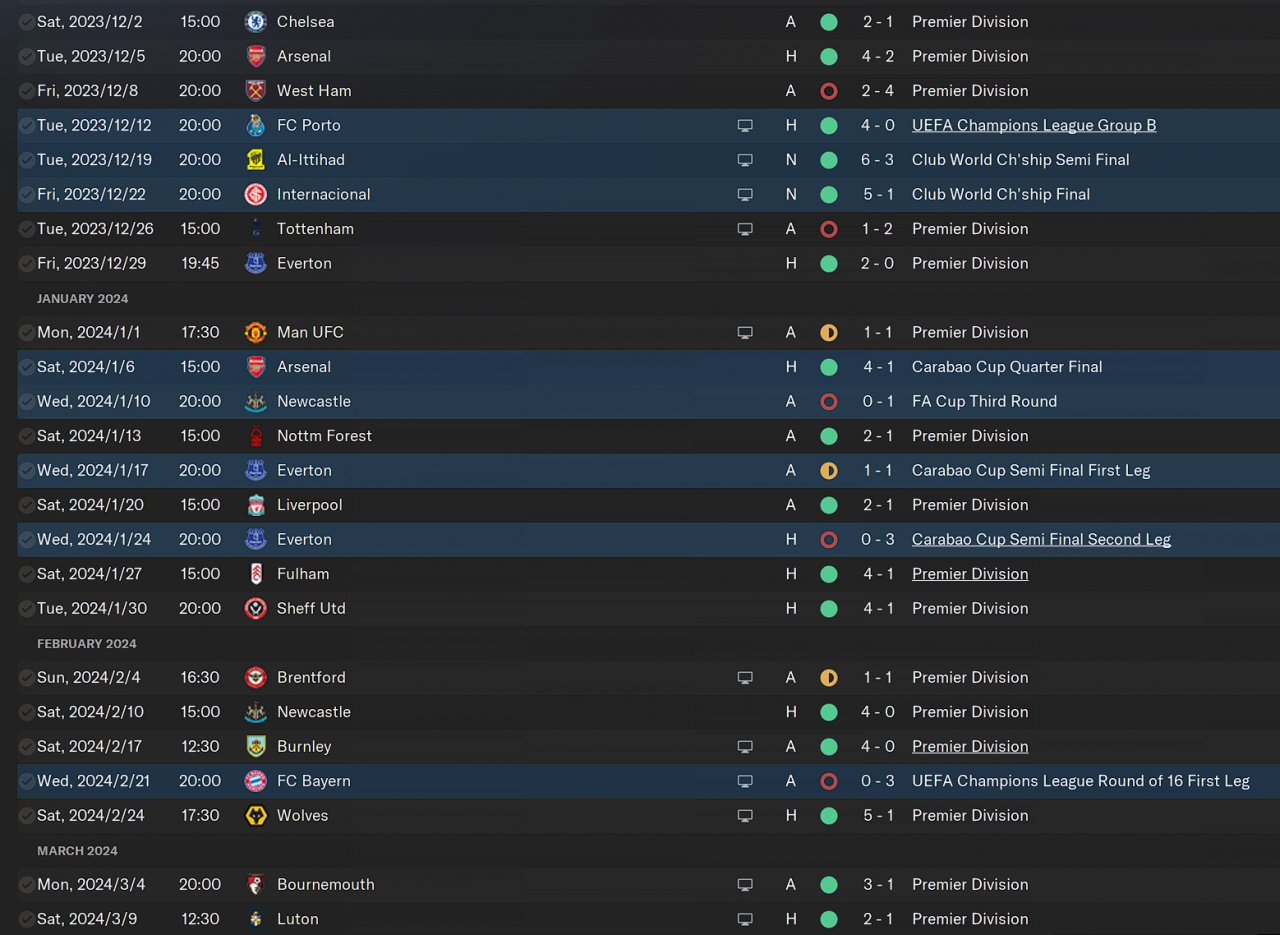The height and width of the screenshot is (935, 1280).
Task: Collapse the MARCH 2024 month section
Action: coord(77,850)
